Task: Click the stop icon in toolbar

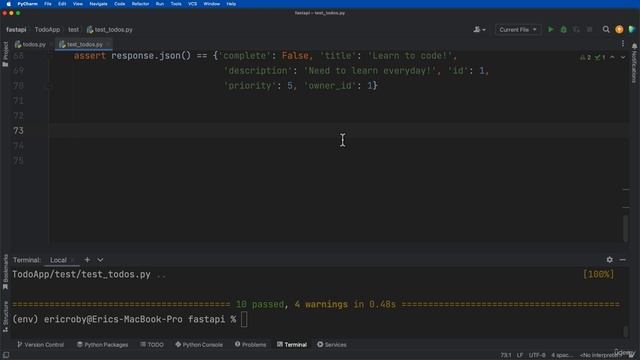Action: pos(589,29)
